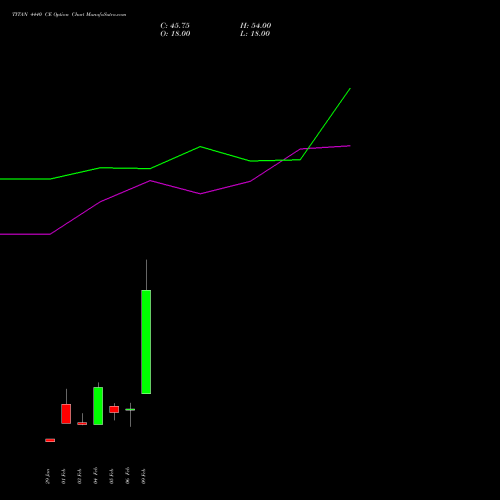Select the small red candlestick for 02 Feb
The width and height of the screenshot is (500, 500).
[x=82, y=423]
